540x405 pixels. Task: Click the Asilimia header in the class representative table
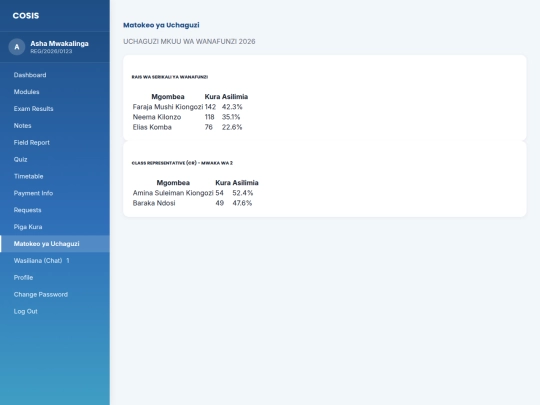(x=245, y=183)
